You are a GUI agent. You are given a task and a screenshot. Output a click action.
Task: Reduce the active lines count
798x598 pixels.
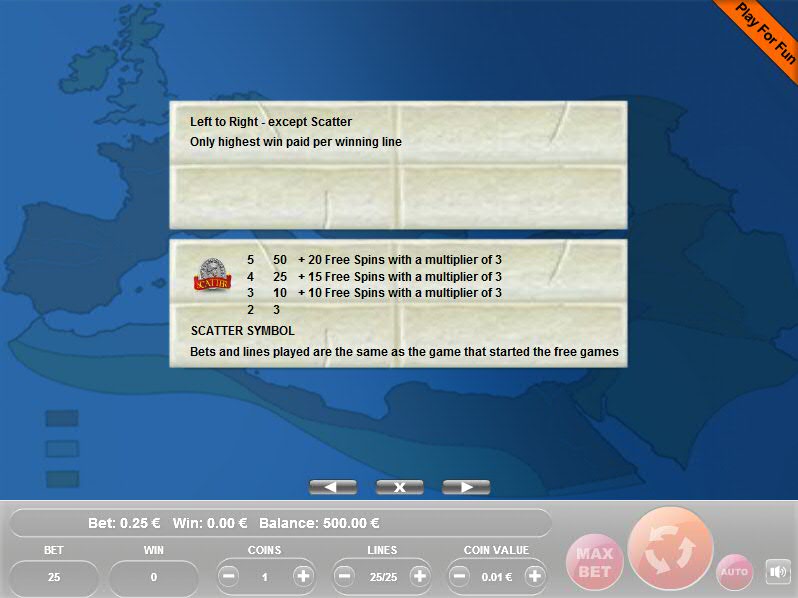coord(345,577)
